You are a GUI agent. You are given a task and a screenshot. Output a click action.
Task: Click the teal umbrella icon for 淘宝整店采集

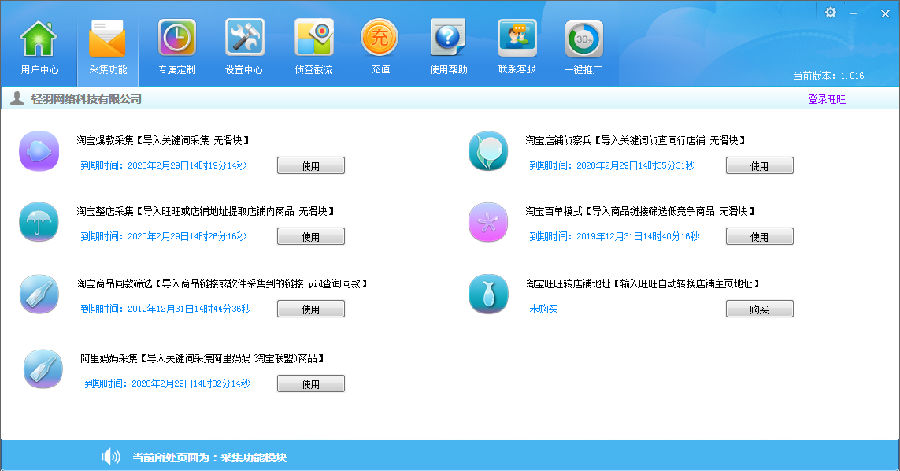(x=39, y=222)
